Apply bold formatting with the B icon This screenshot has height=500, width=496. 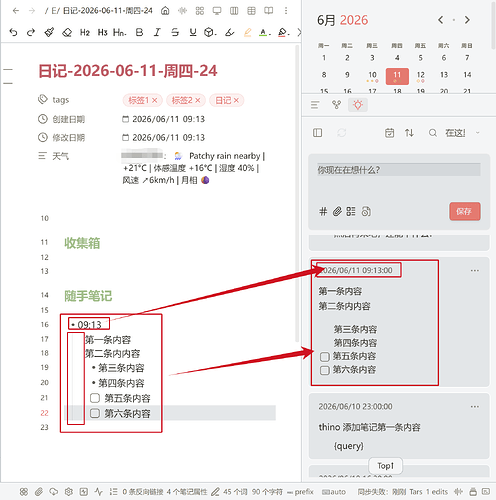click(139, 32)
